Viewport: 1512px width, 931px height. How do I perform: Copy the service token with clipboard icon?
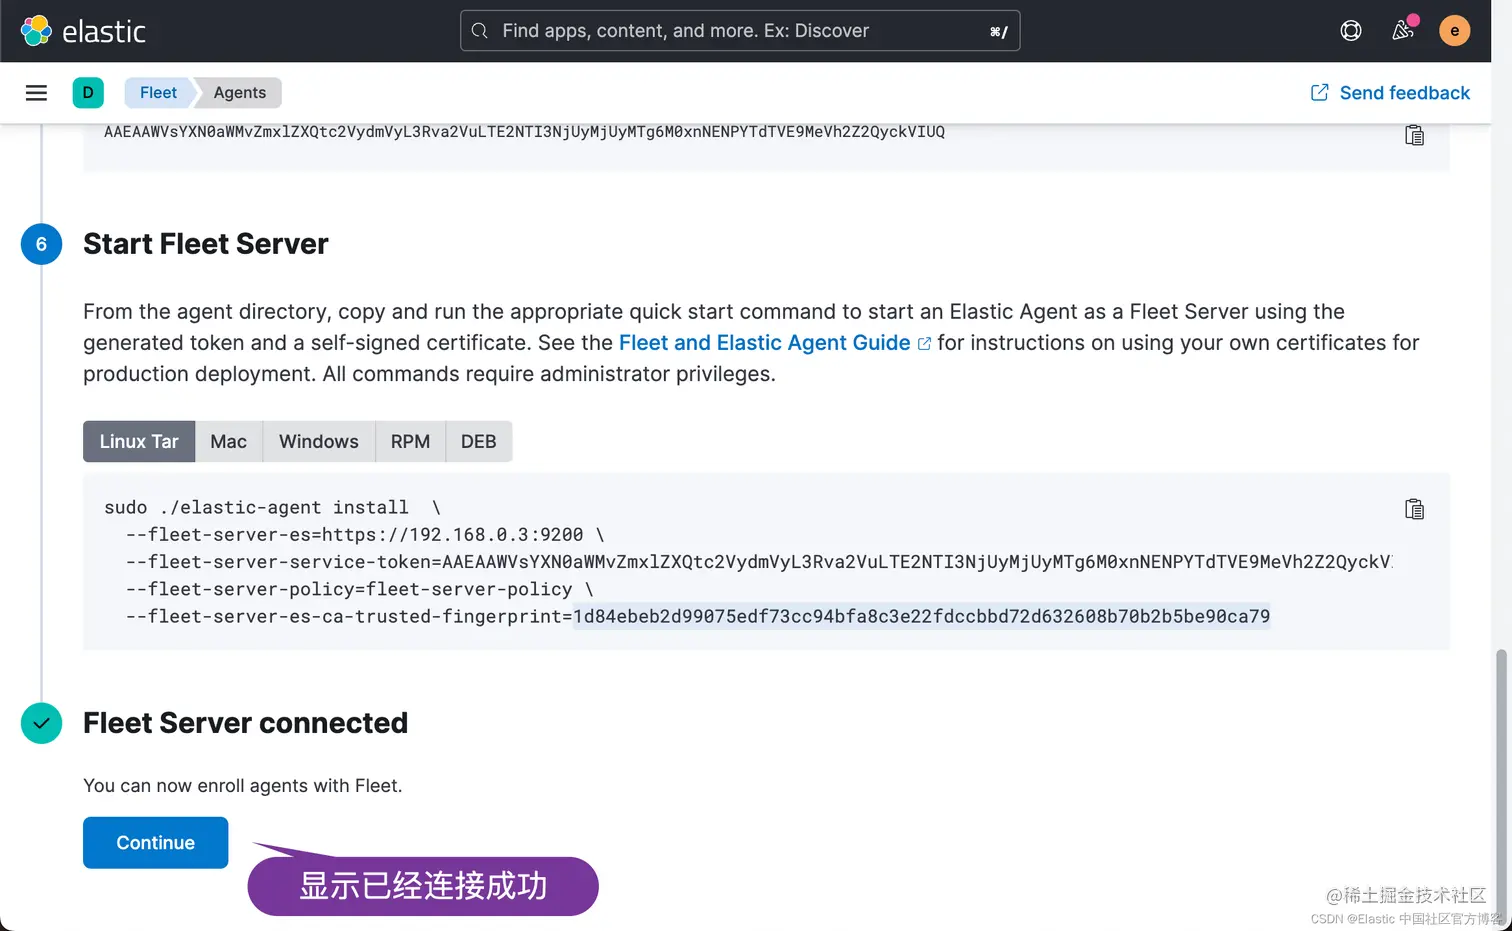1414,135
